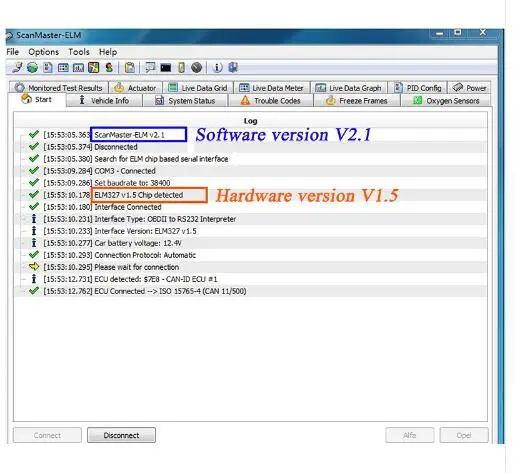This screenshot has height=473, width=515.
Task: Select the Start tab
Action: pyautogui.click(x=37, y=100)
